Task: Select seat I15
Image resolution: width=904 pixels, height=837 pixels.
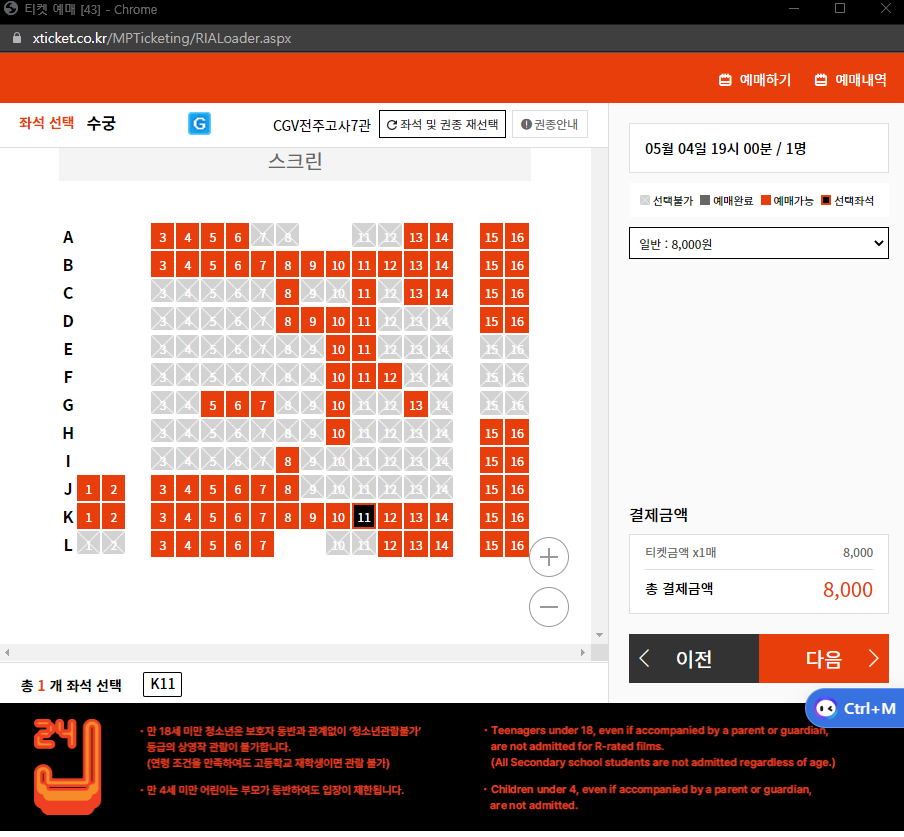Action: click(491, 461)
